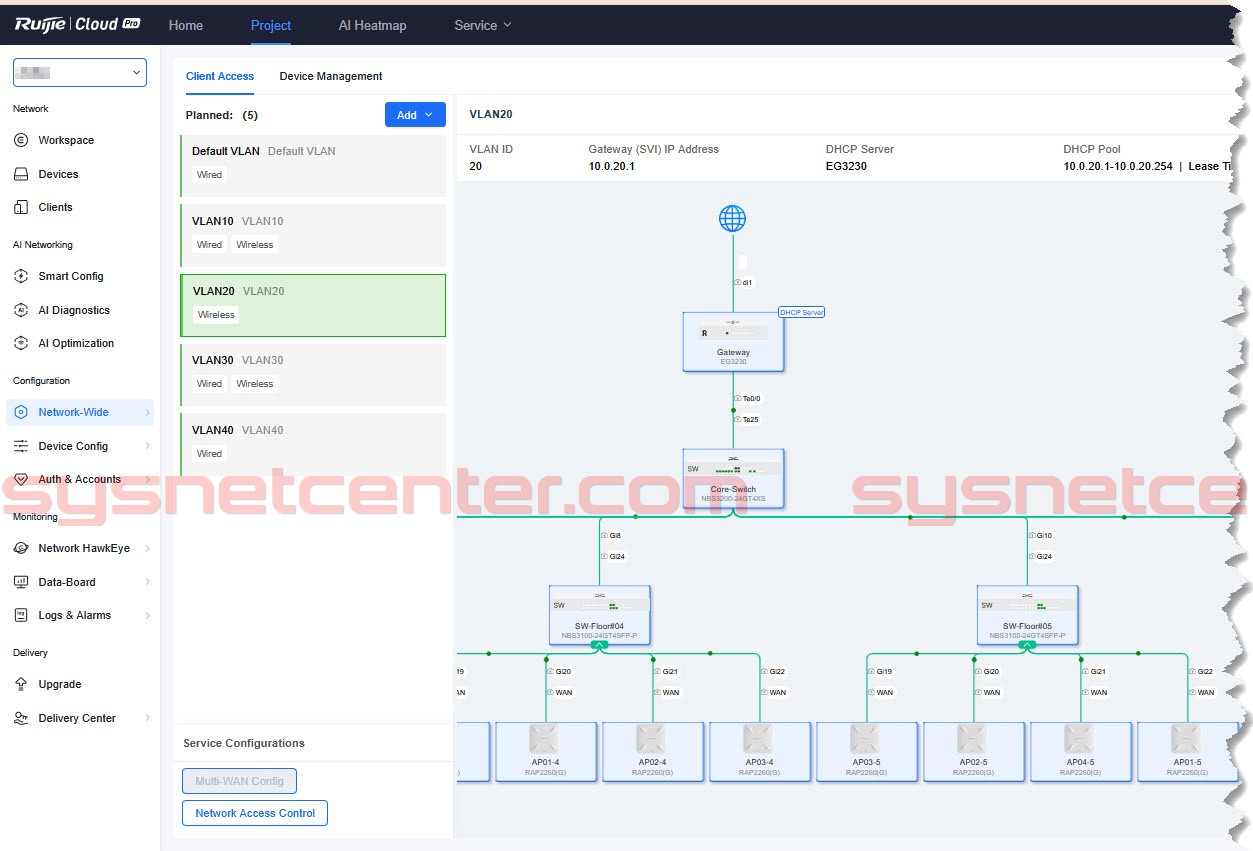Click the AP03-5 access point icon
This screenshot has height=851, width=1253.
point(865,741)
